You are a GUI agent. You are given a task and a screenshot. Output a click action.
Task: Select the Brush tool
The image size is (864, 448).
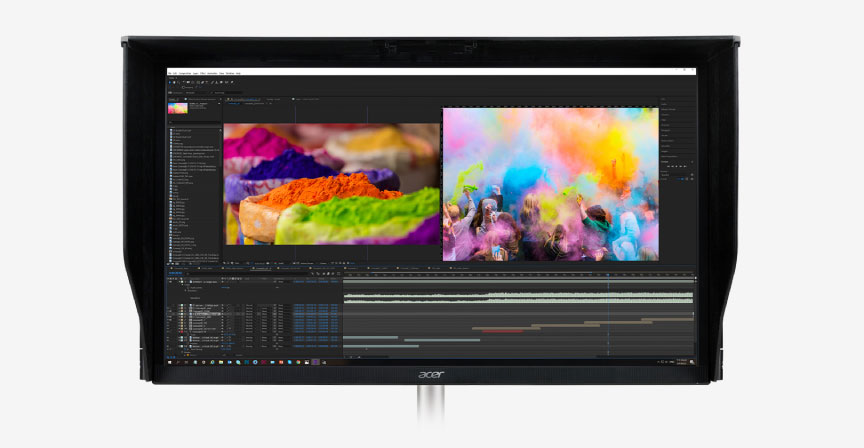[212, 83]
